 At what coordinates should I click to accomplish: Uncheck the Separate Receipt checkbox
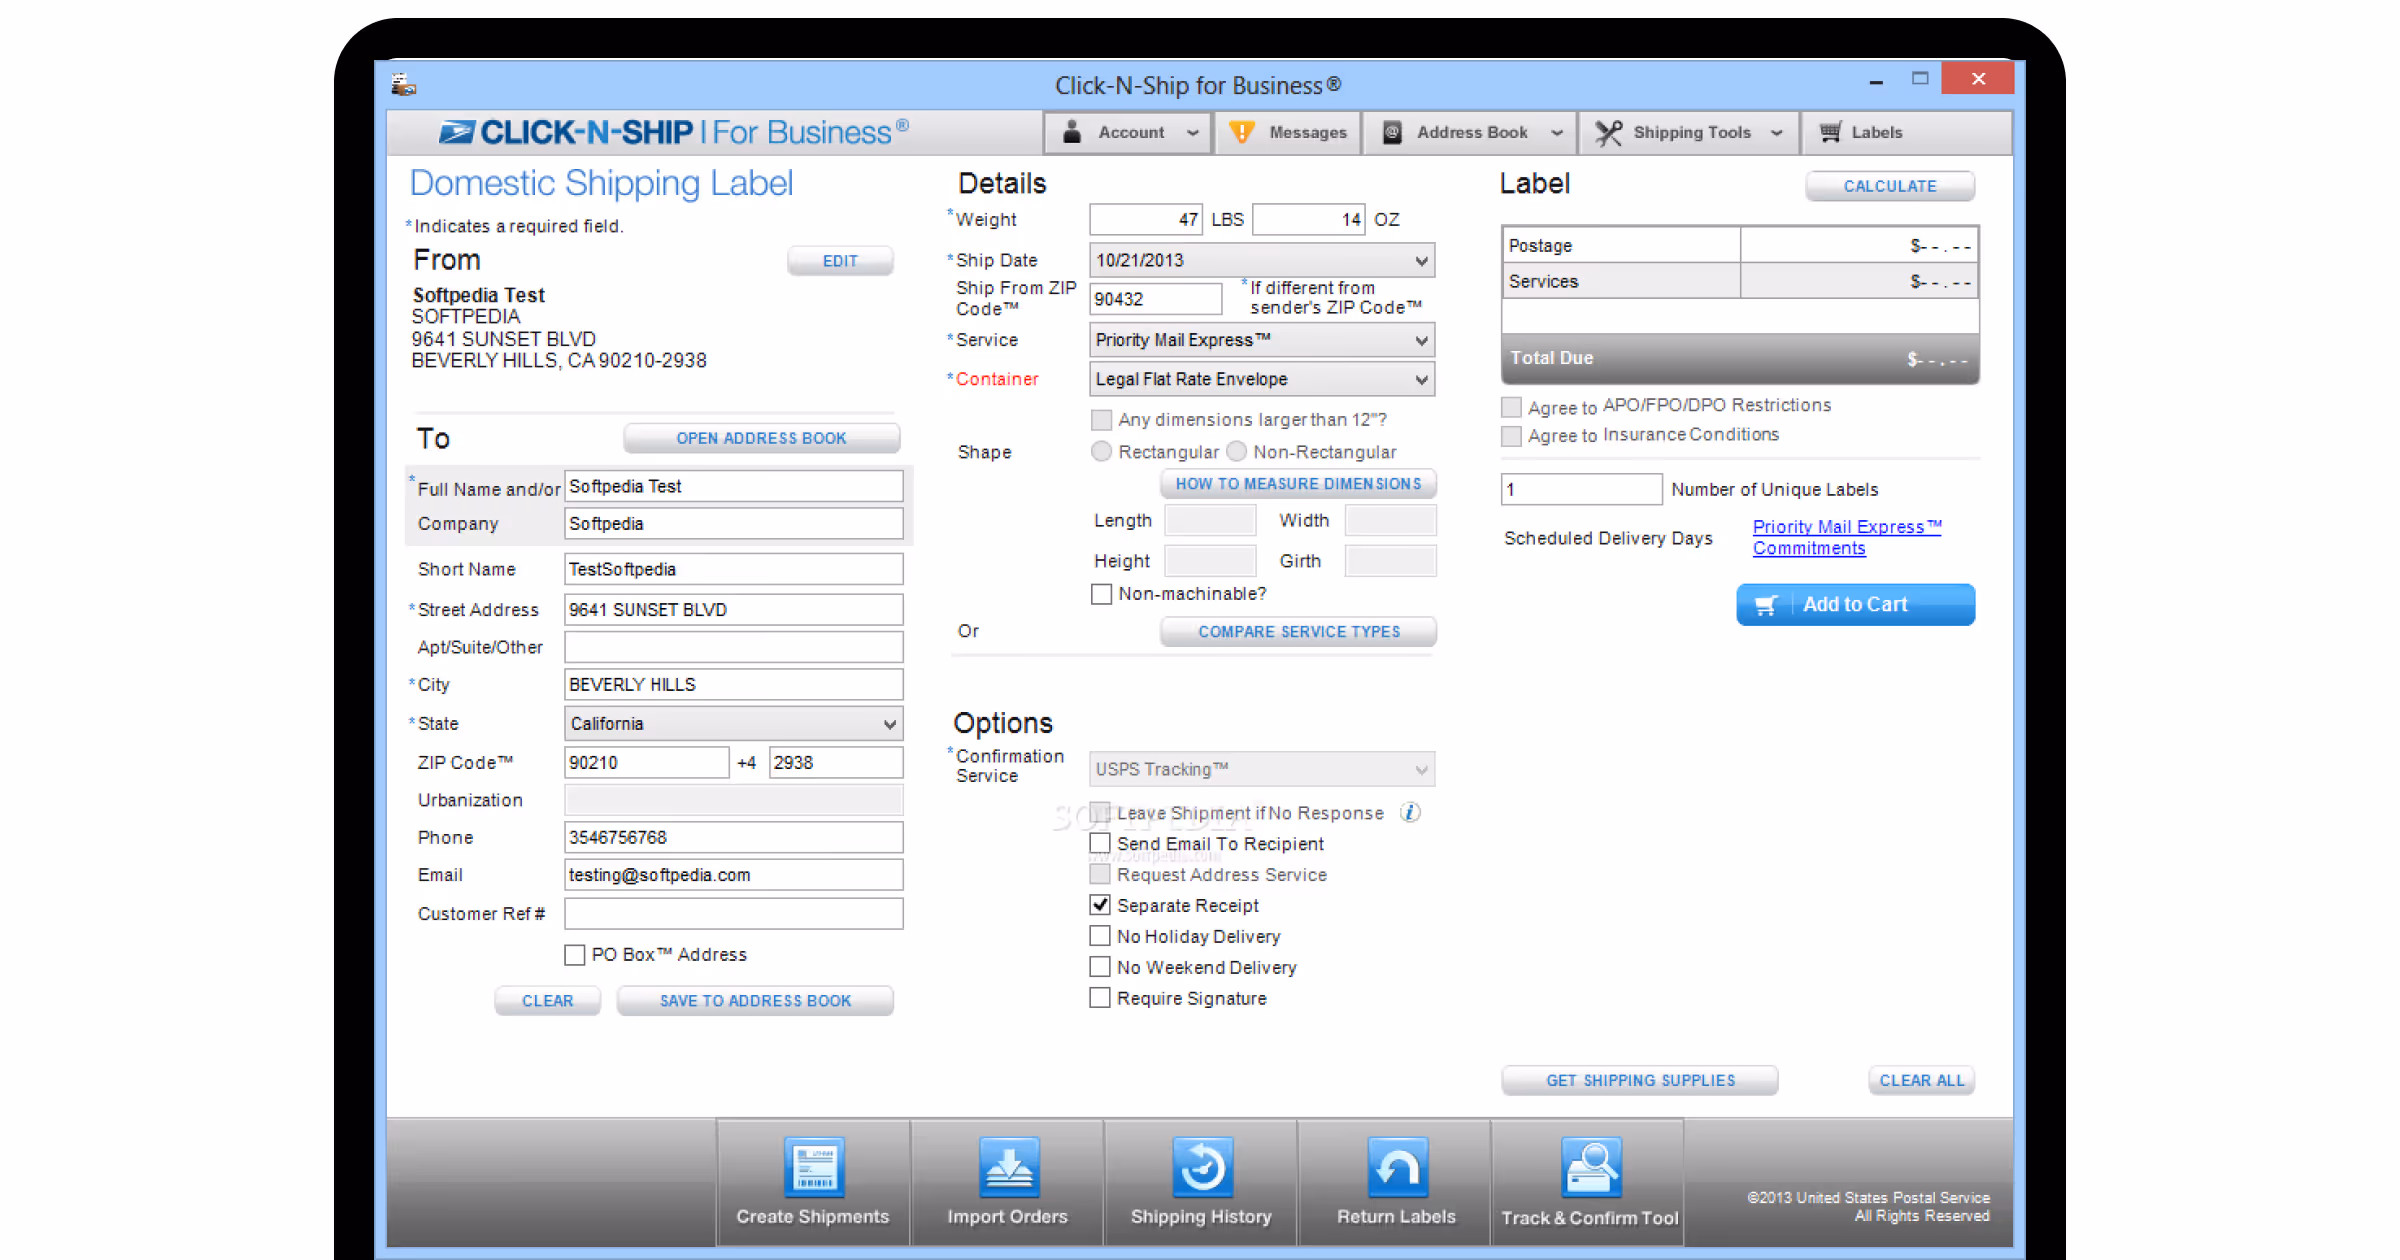[x=1100, y=905]
